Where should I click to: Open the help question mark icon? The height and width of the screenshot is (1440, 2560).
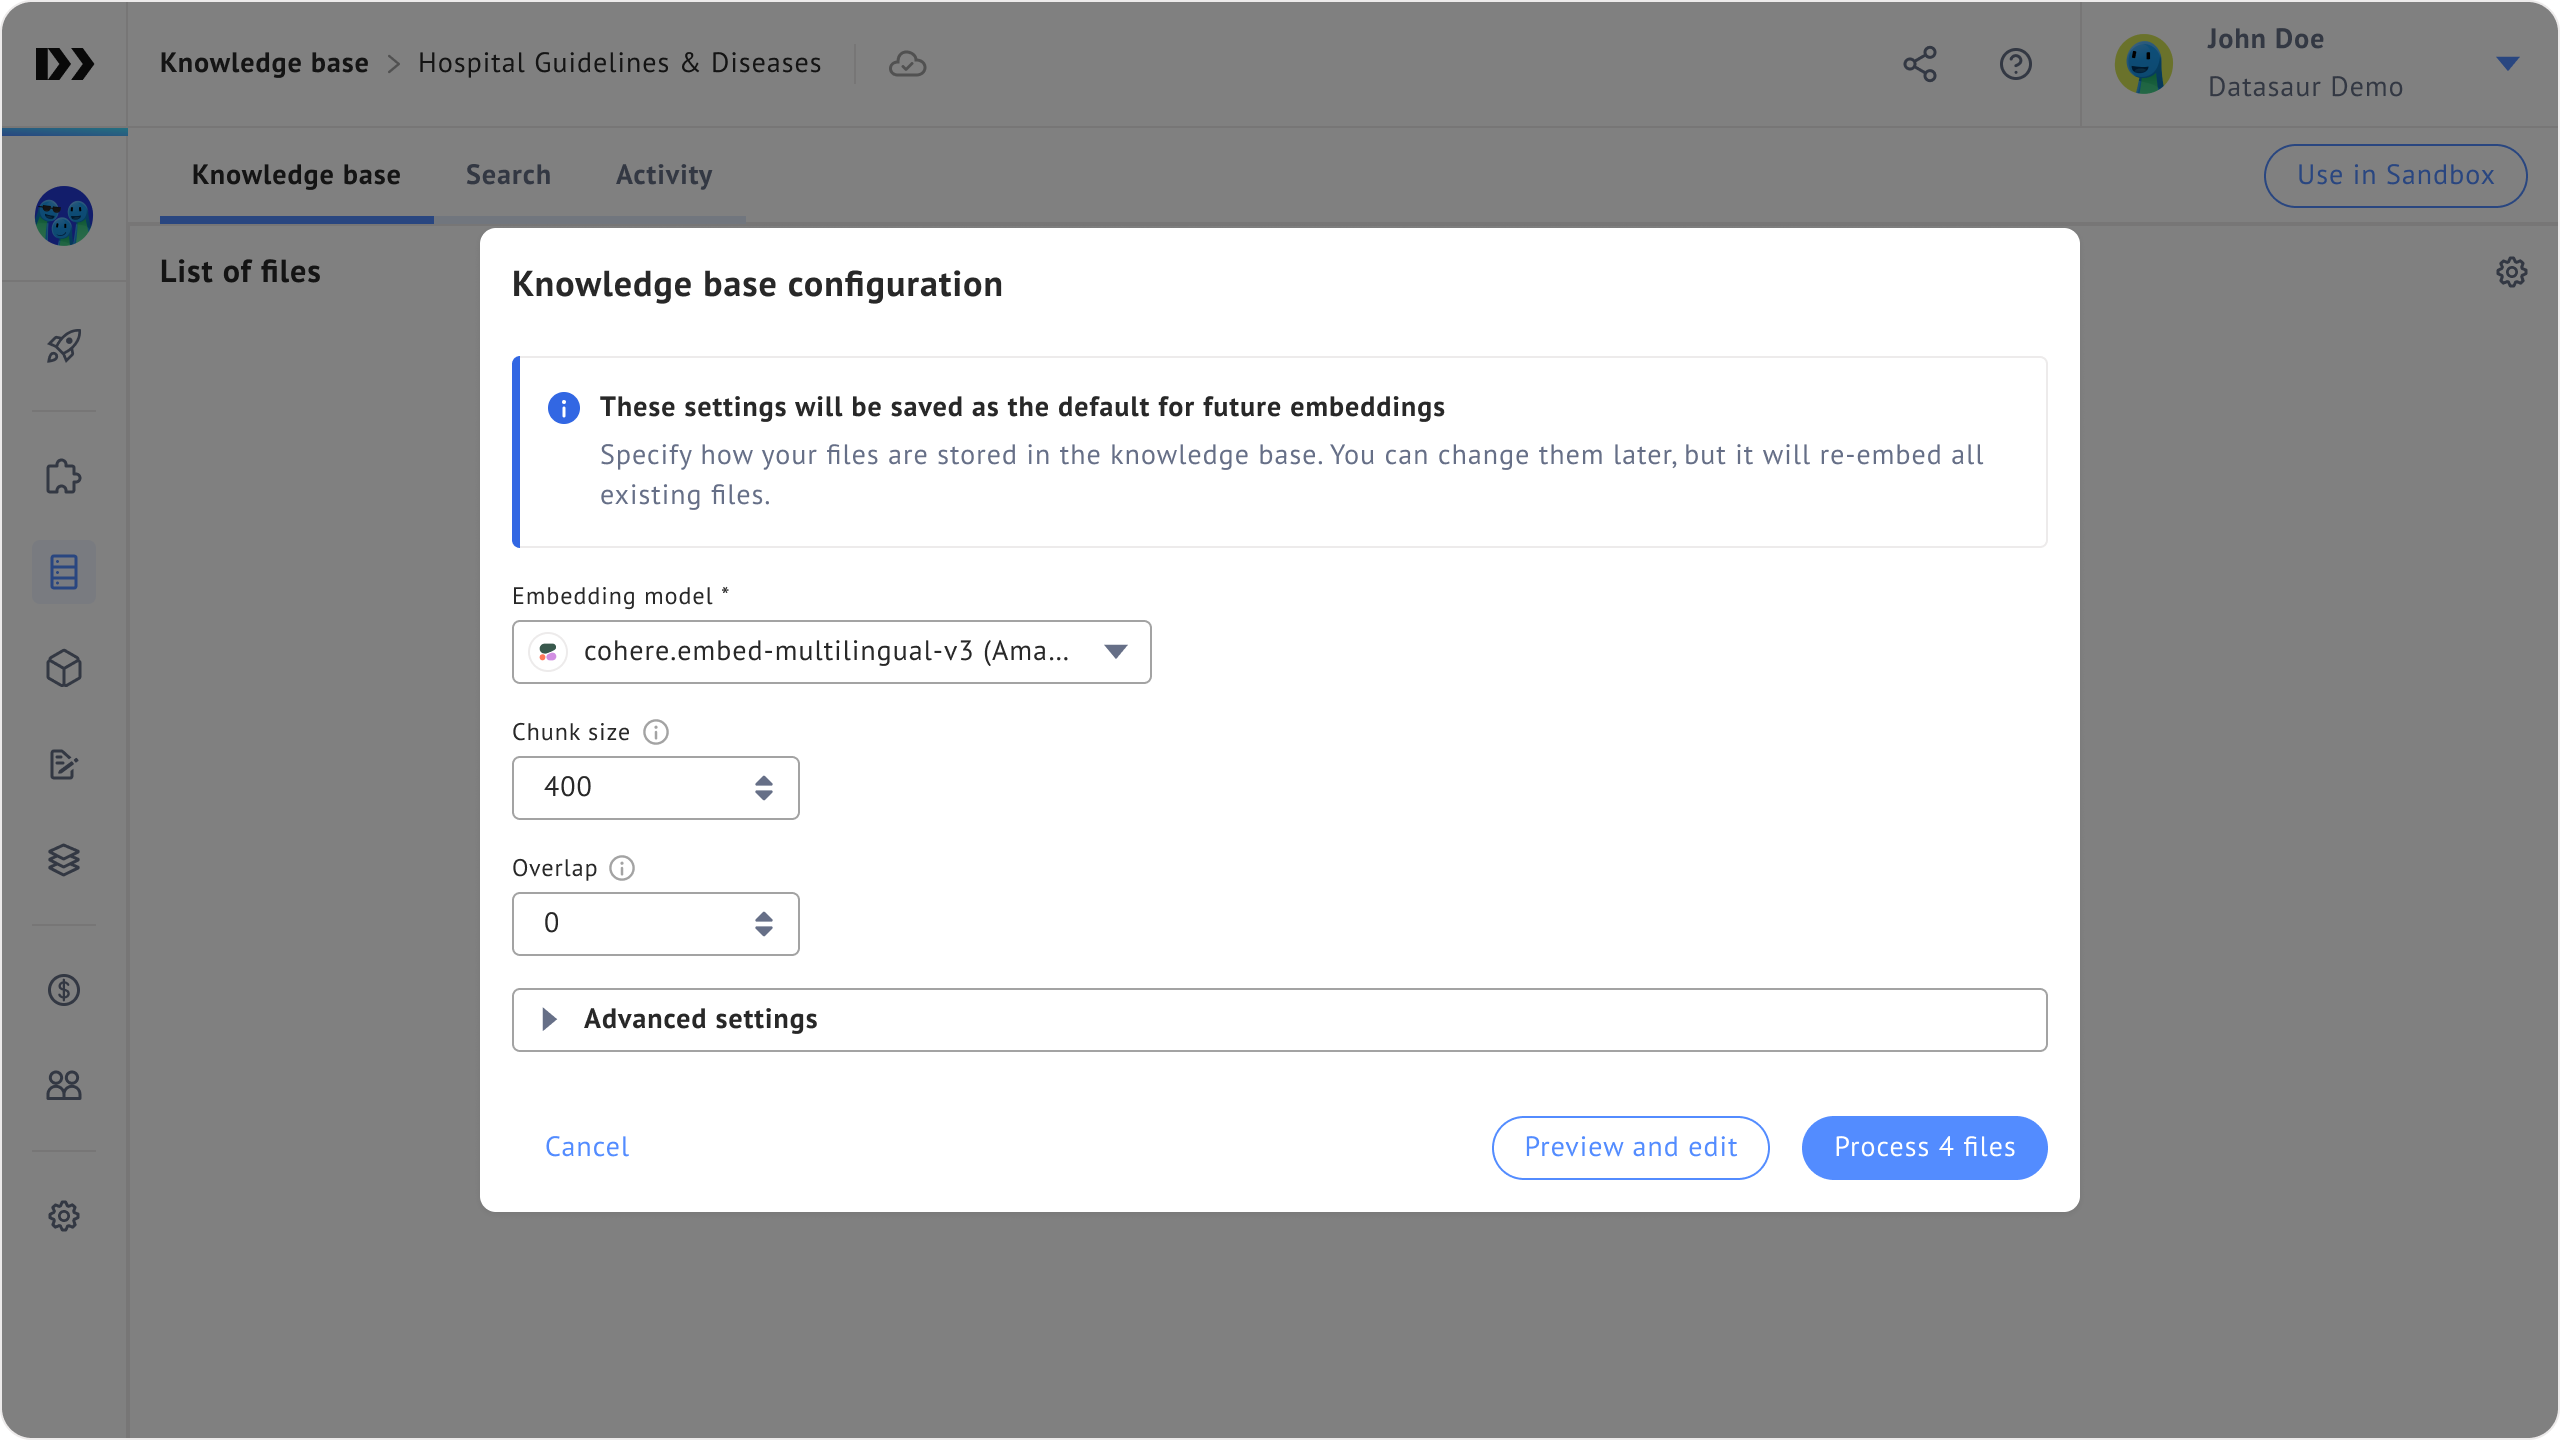(2015, 64)
